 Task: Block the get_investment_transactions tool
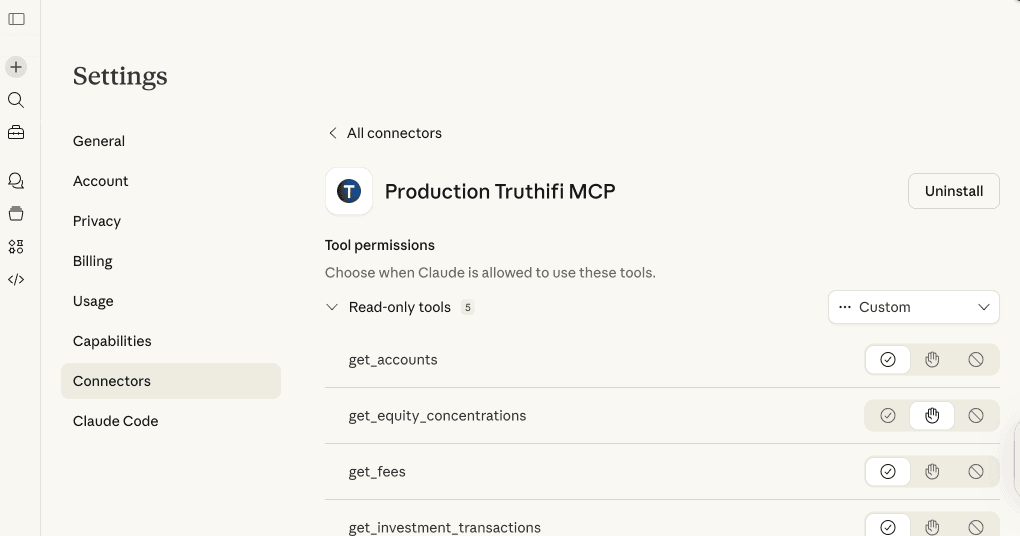pyautogui.click(x=976, y=527)
